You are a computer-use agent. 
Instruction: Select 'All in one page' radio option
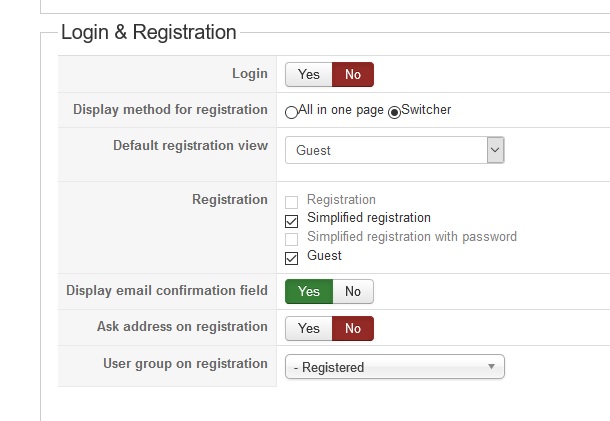point(291,112)
